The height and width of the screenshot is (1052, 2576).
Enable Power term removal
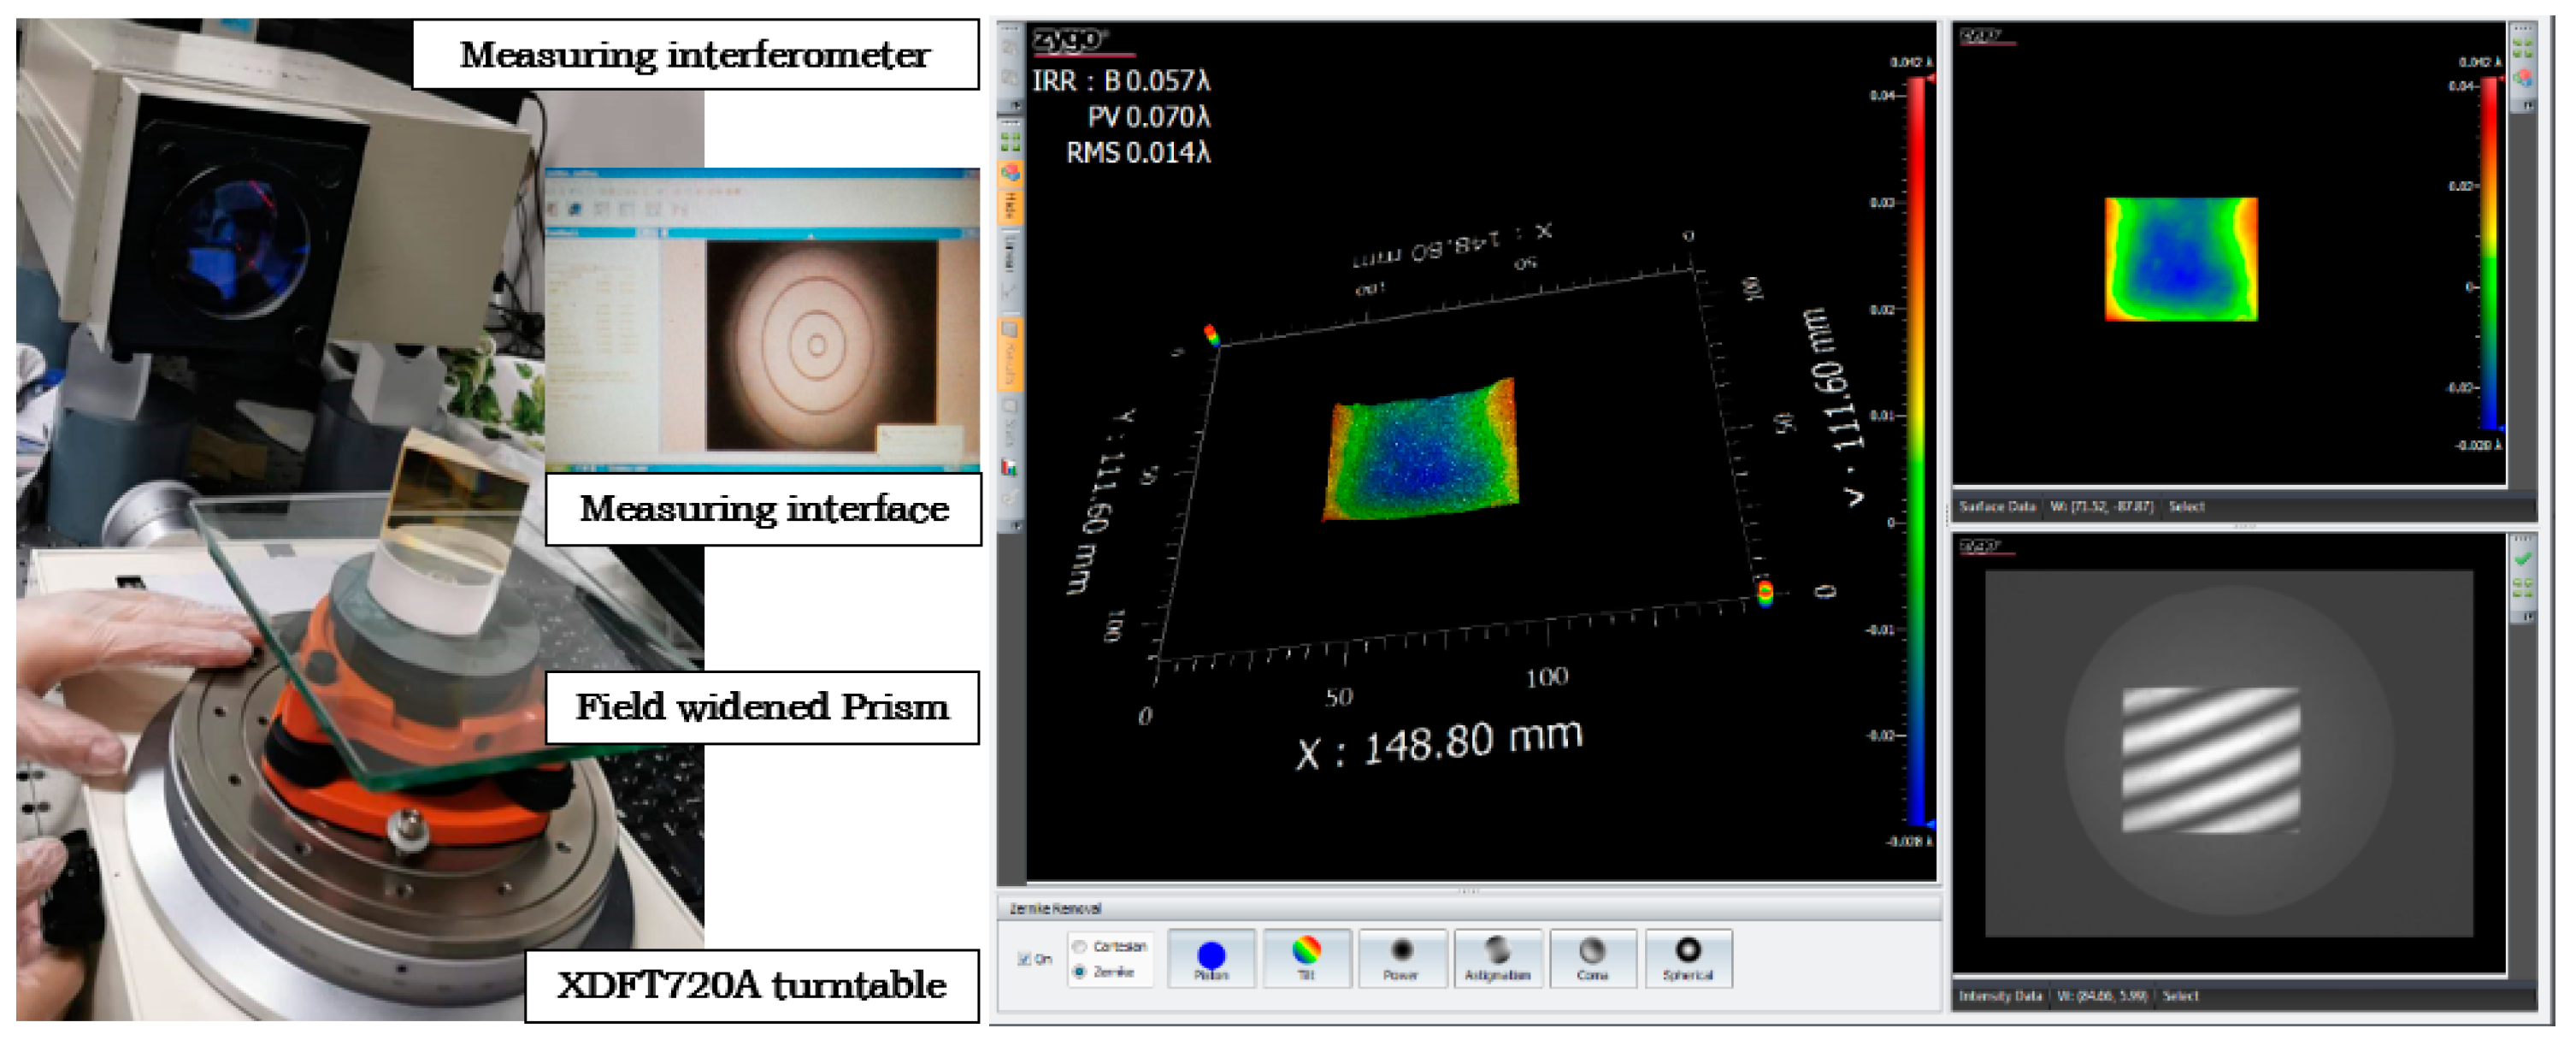[1401, 958]
